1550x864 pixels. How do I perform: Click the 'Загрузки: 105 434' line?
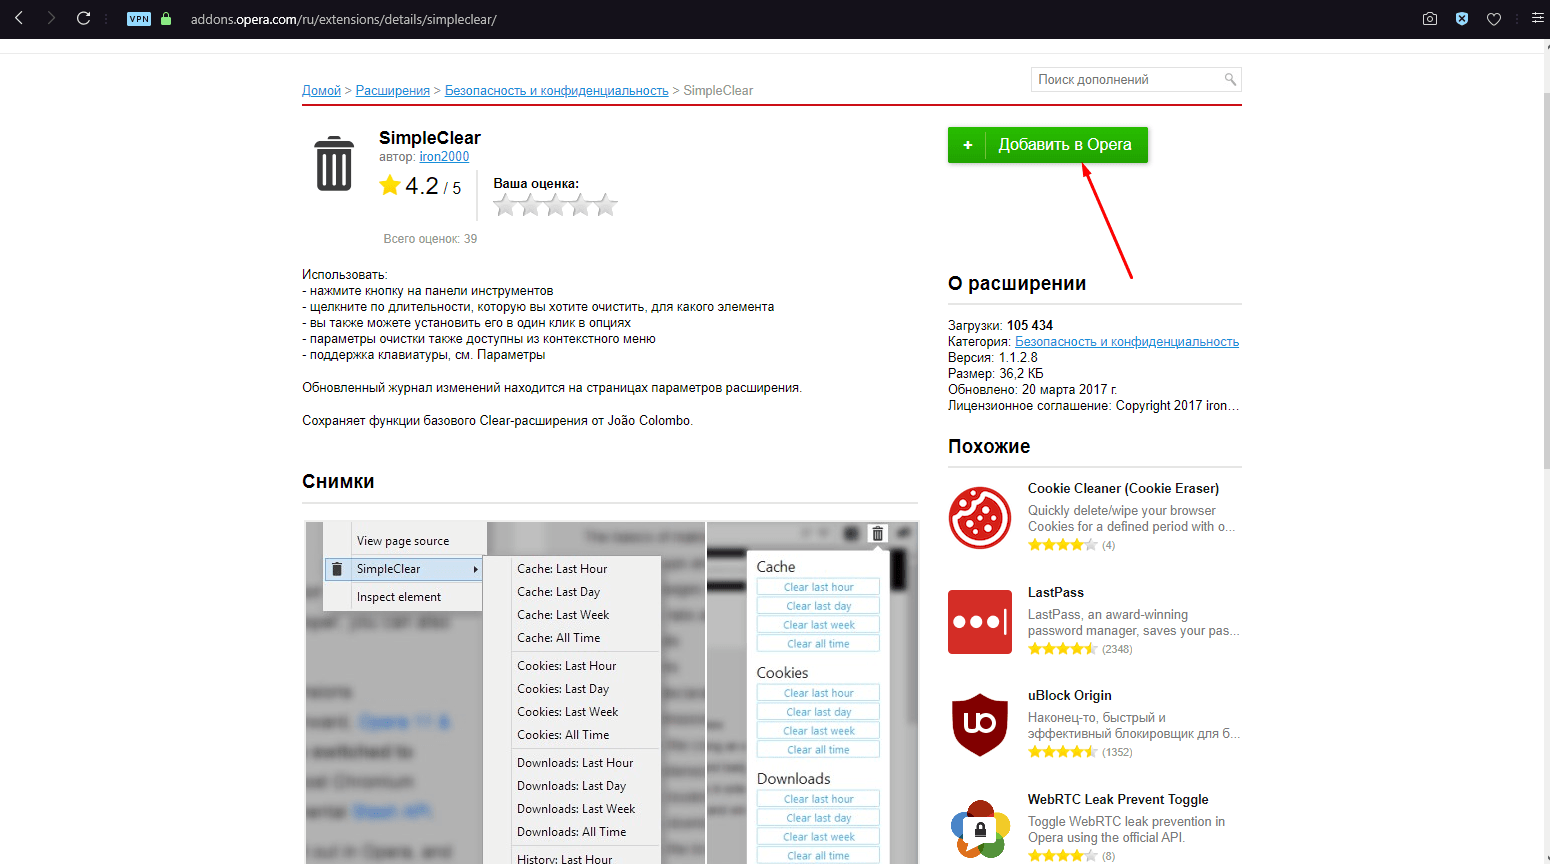(x=1000, y=325)
